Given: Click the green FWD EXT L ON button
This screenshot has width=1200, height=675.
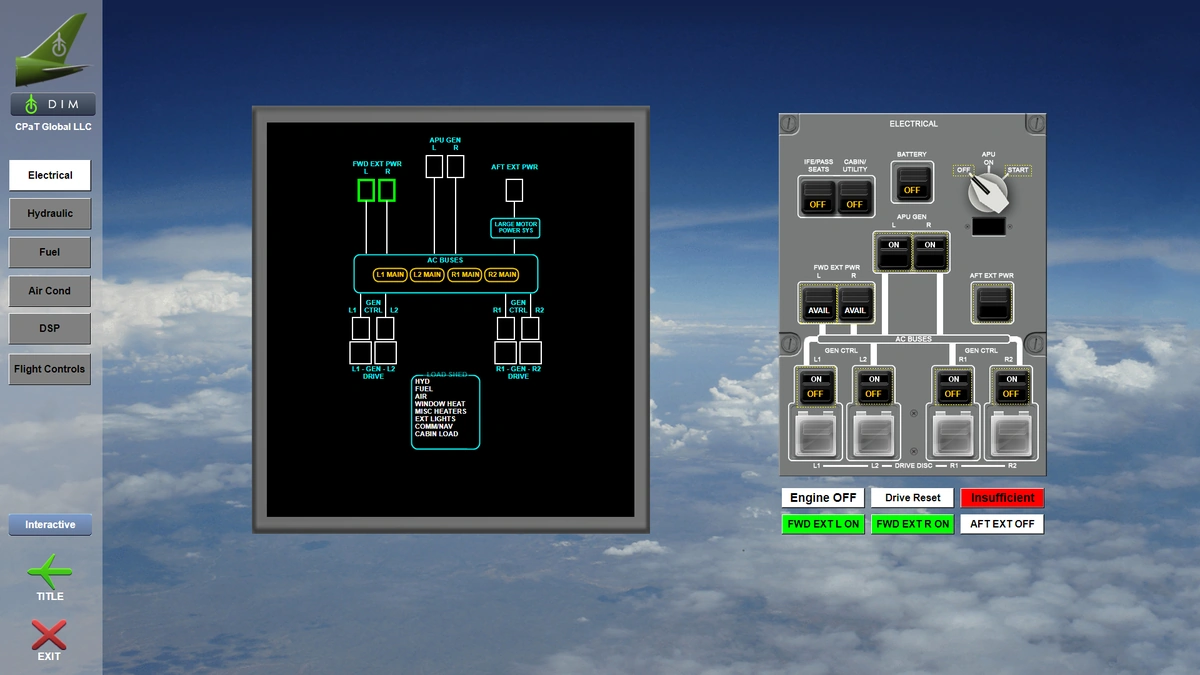Looking at the screenshot, I should tap(823, 524).
